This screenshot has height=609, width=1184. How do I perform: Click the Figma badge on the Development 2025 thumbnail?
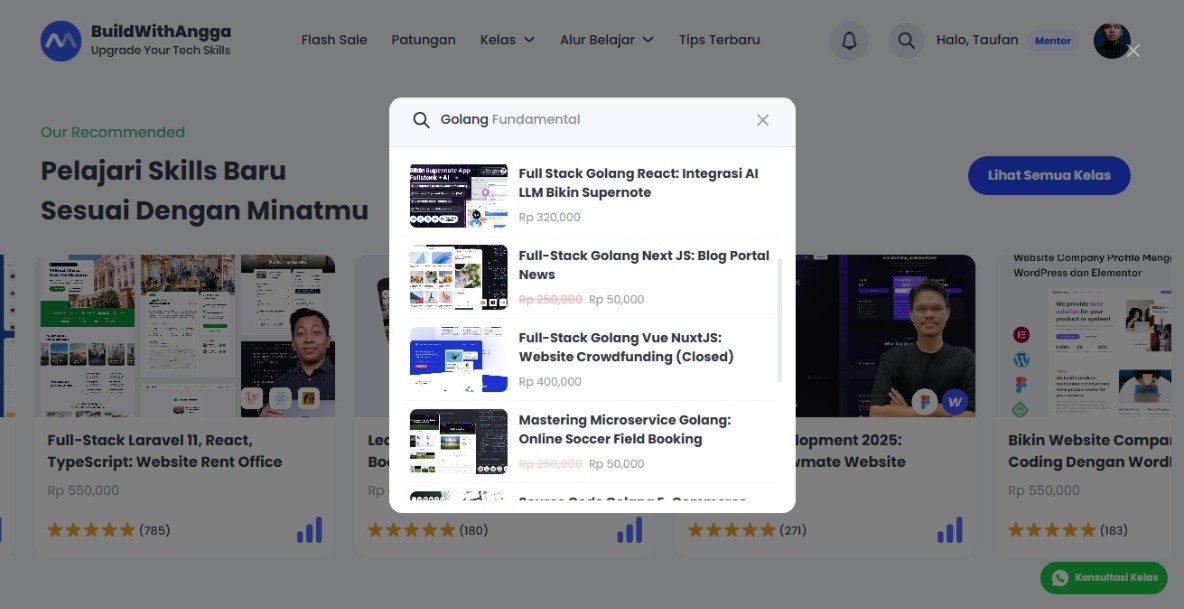pyautogui.click(x=925, y=401)
